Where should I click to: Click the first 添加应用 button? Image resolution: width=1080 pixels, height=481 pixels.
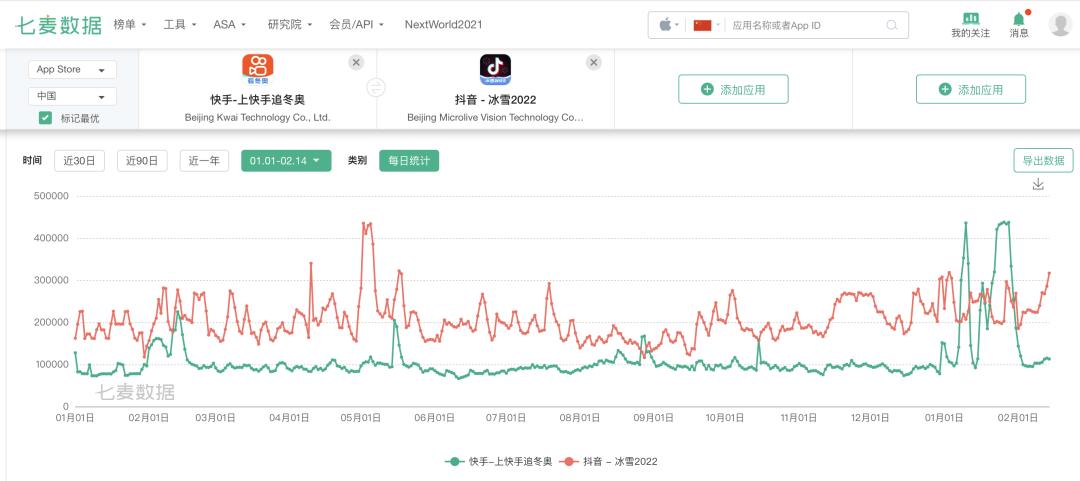(x=733, y=89)
